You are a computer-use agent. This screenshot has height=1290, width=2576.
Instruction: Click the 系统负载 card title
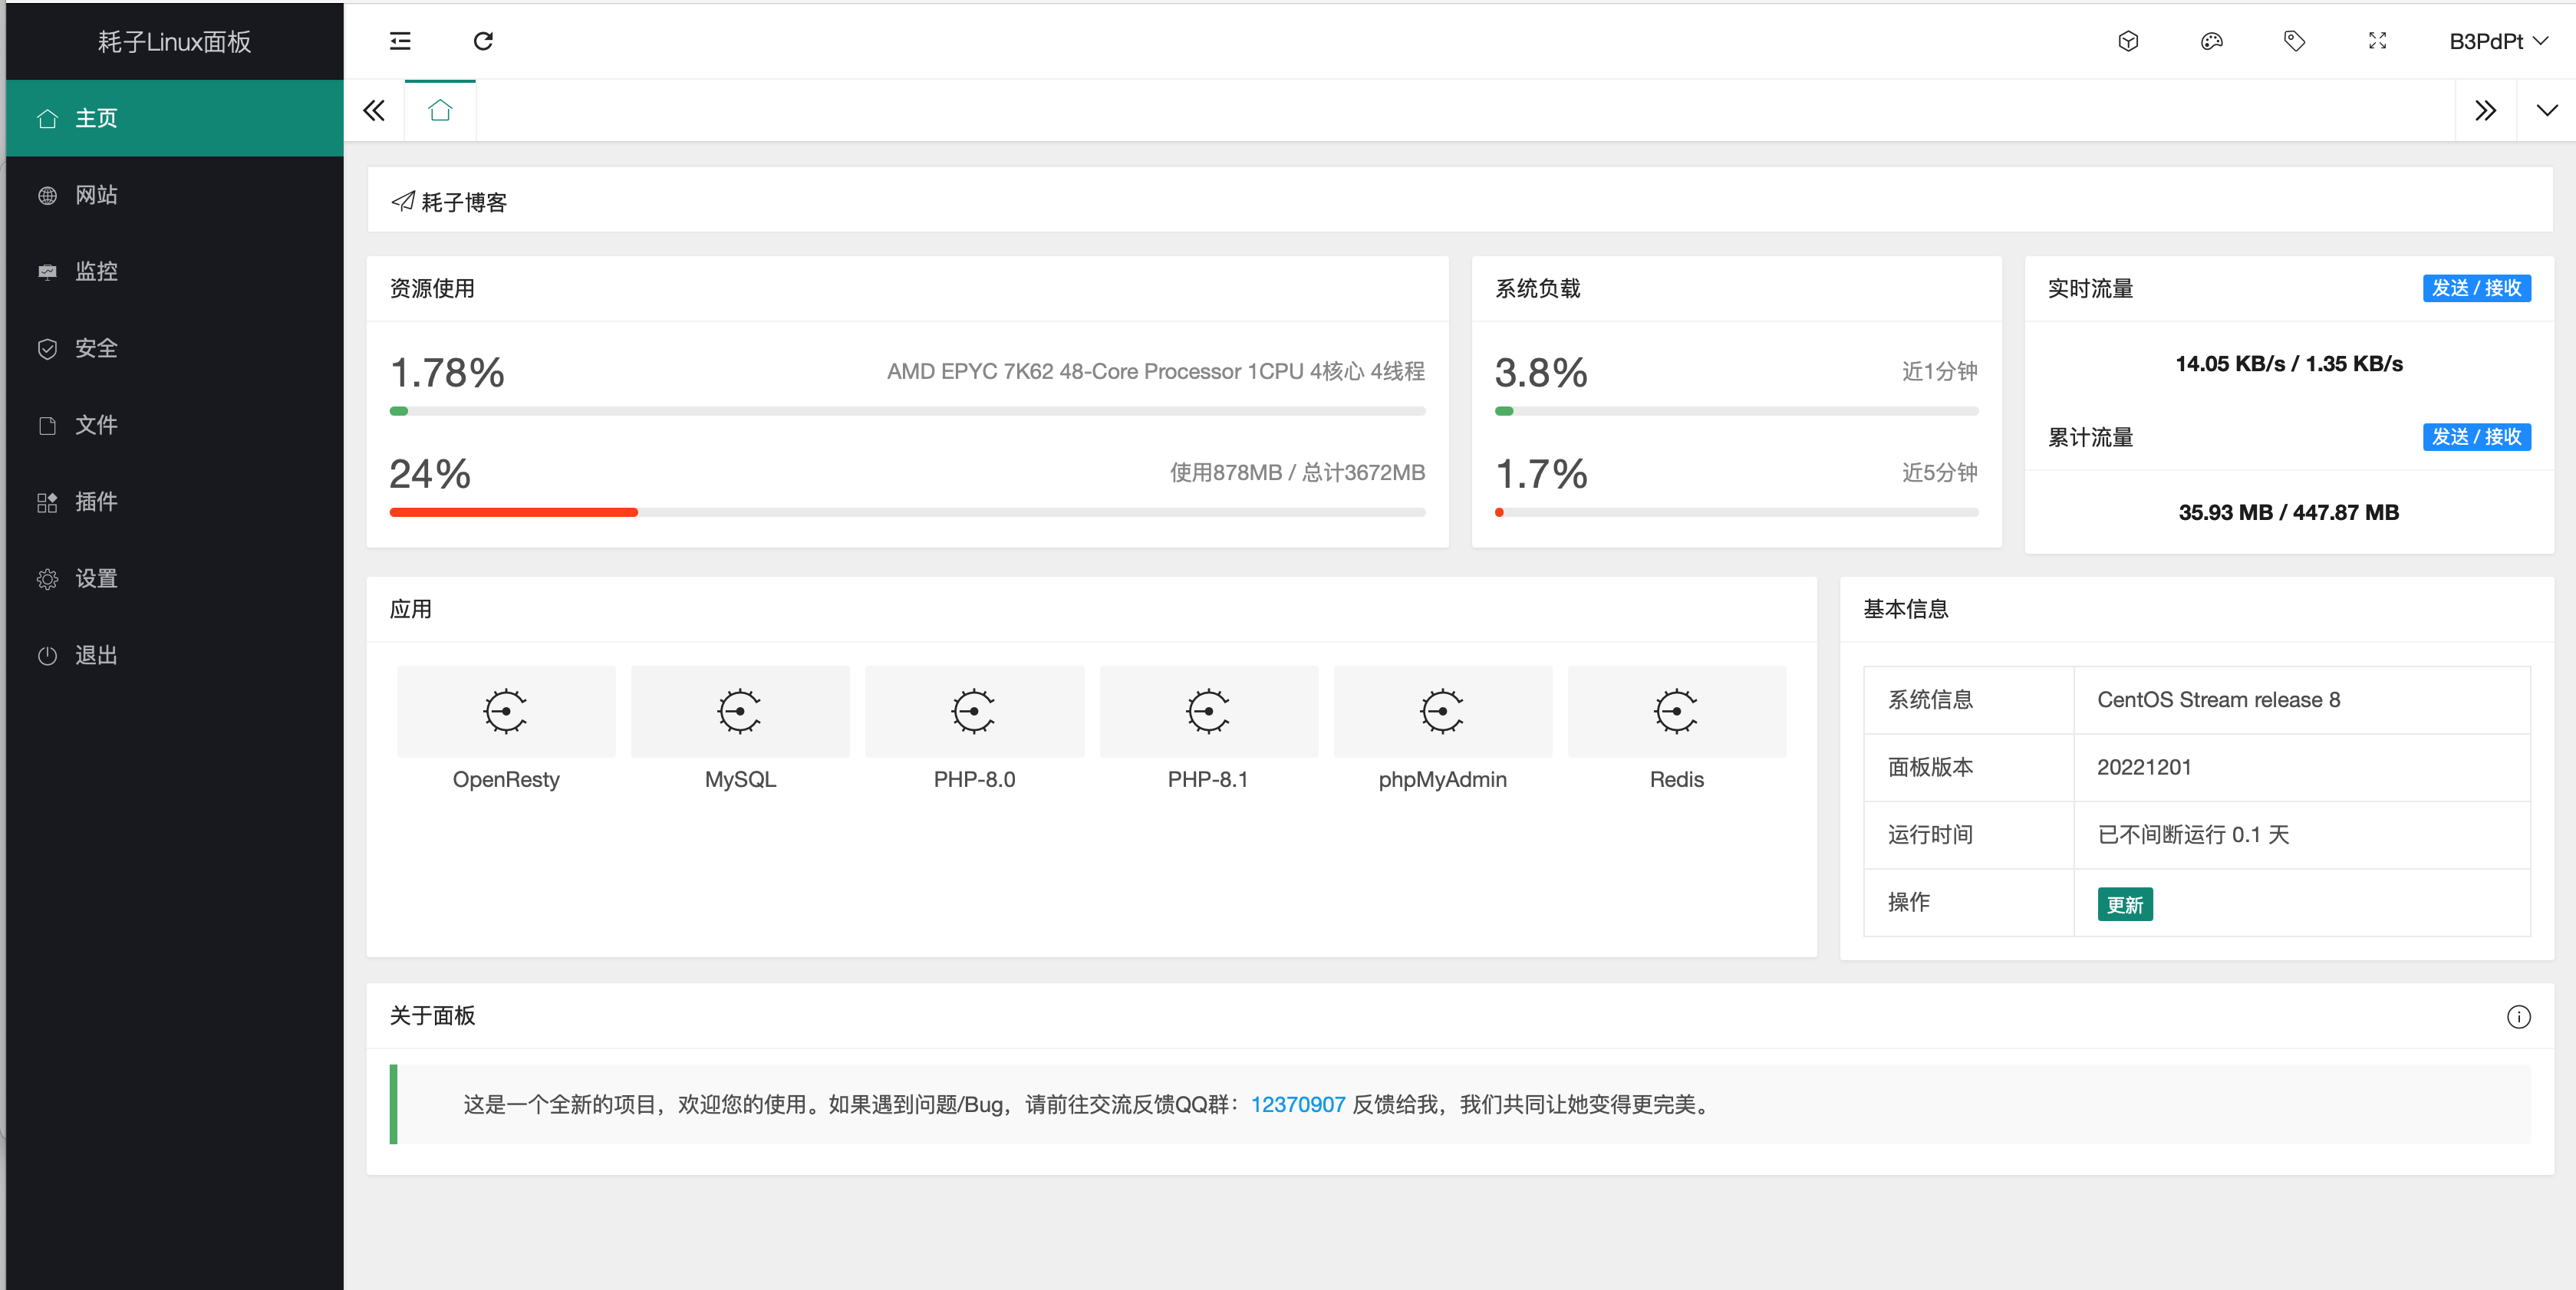click(1537, 288)
